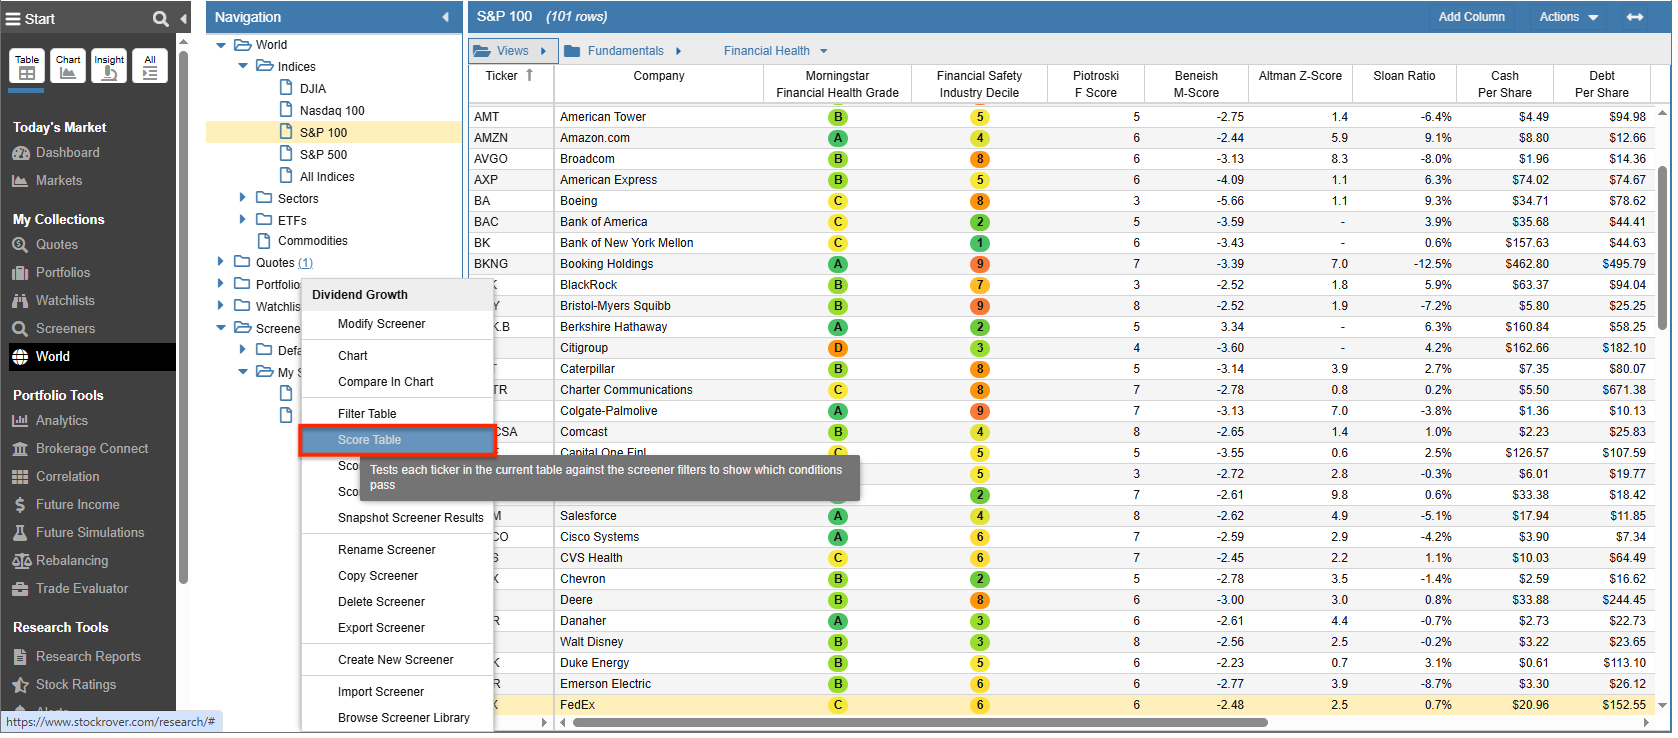Expand the ETFs tree folder
This screenshot has width=1678, height=738.
(x=242, y=219)
